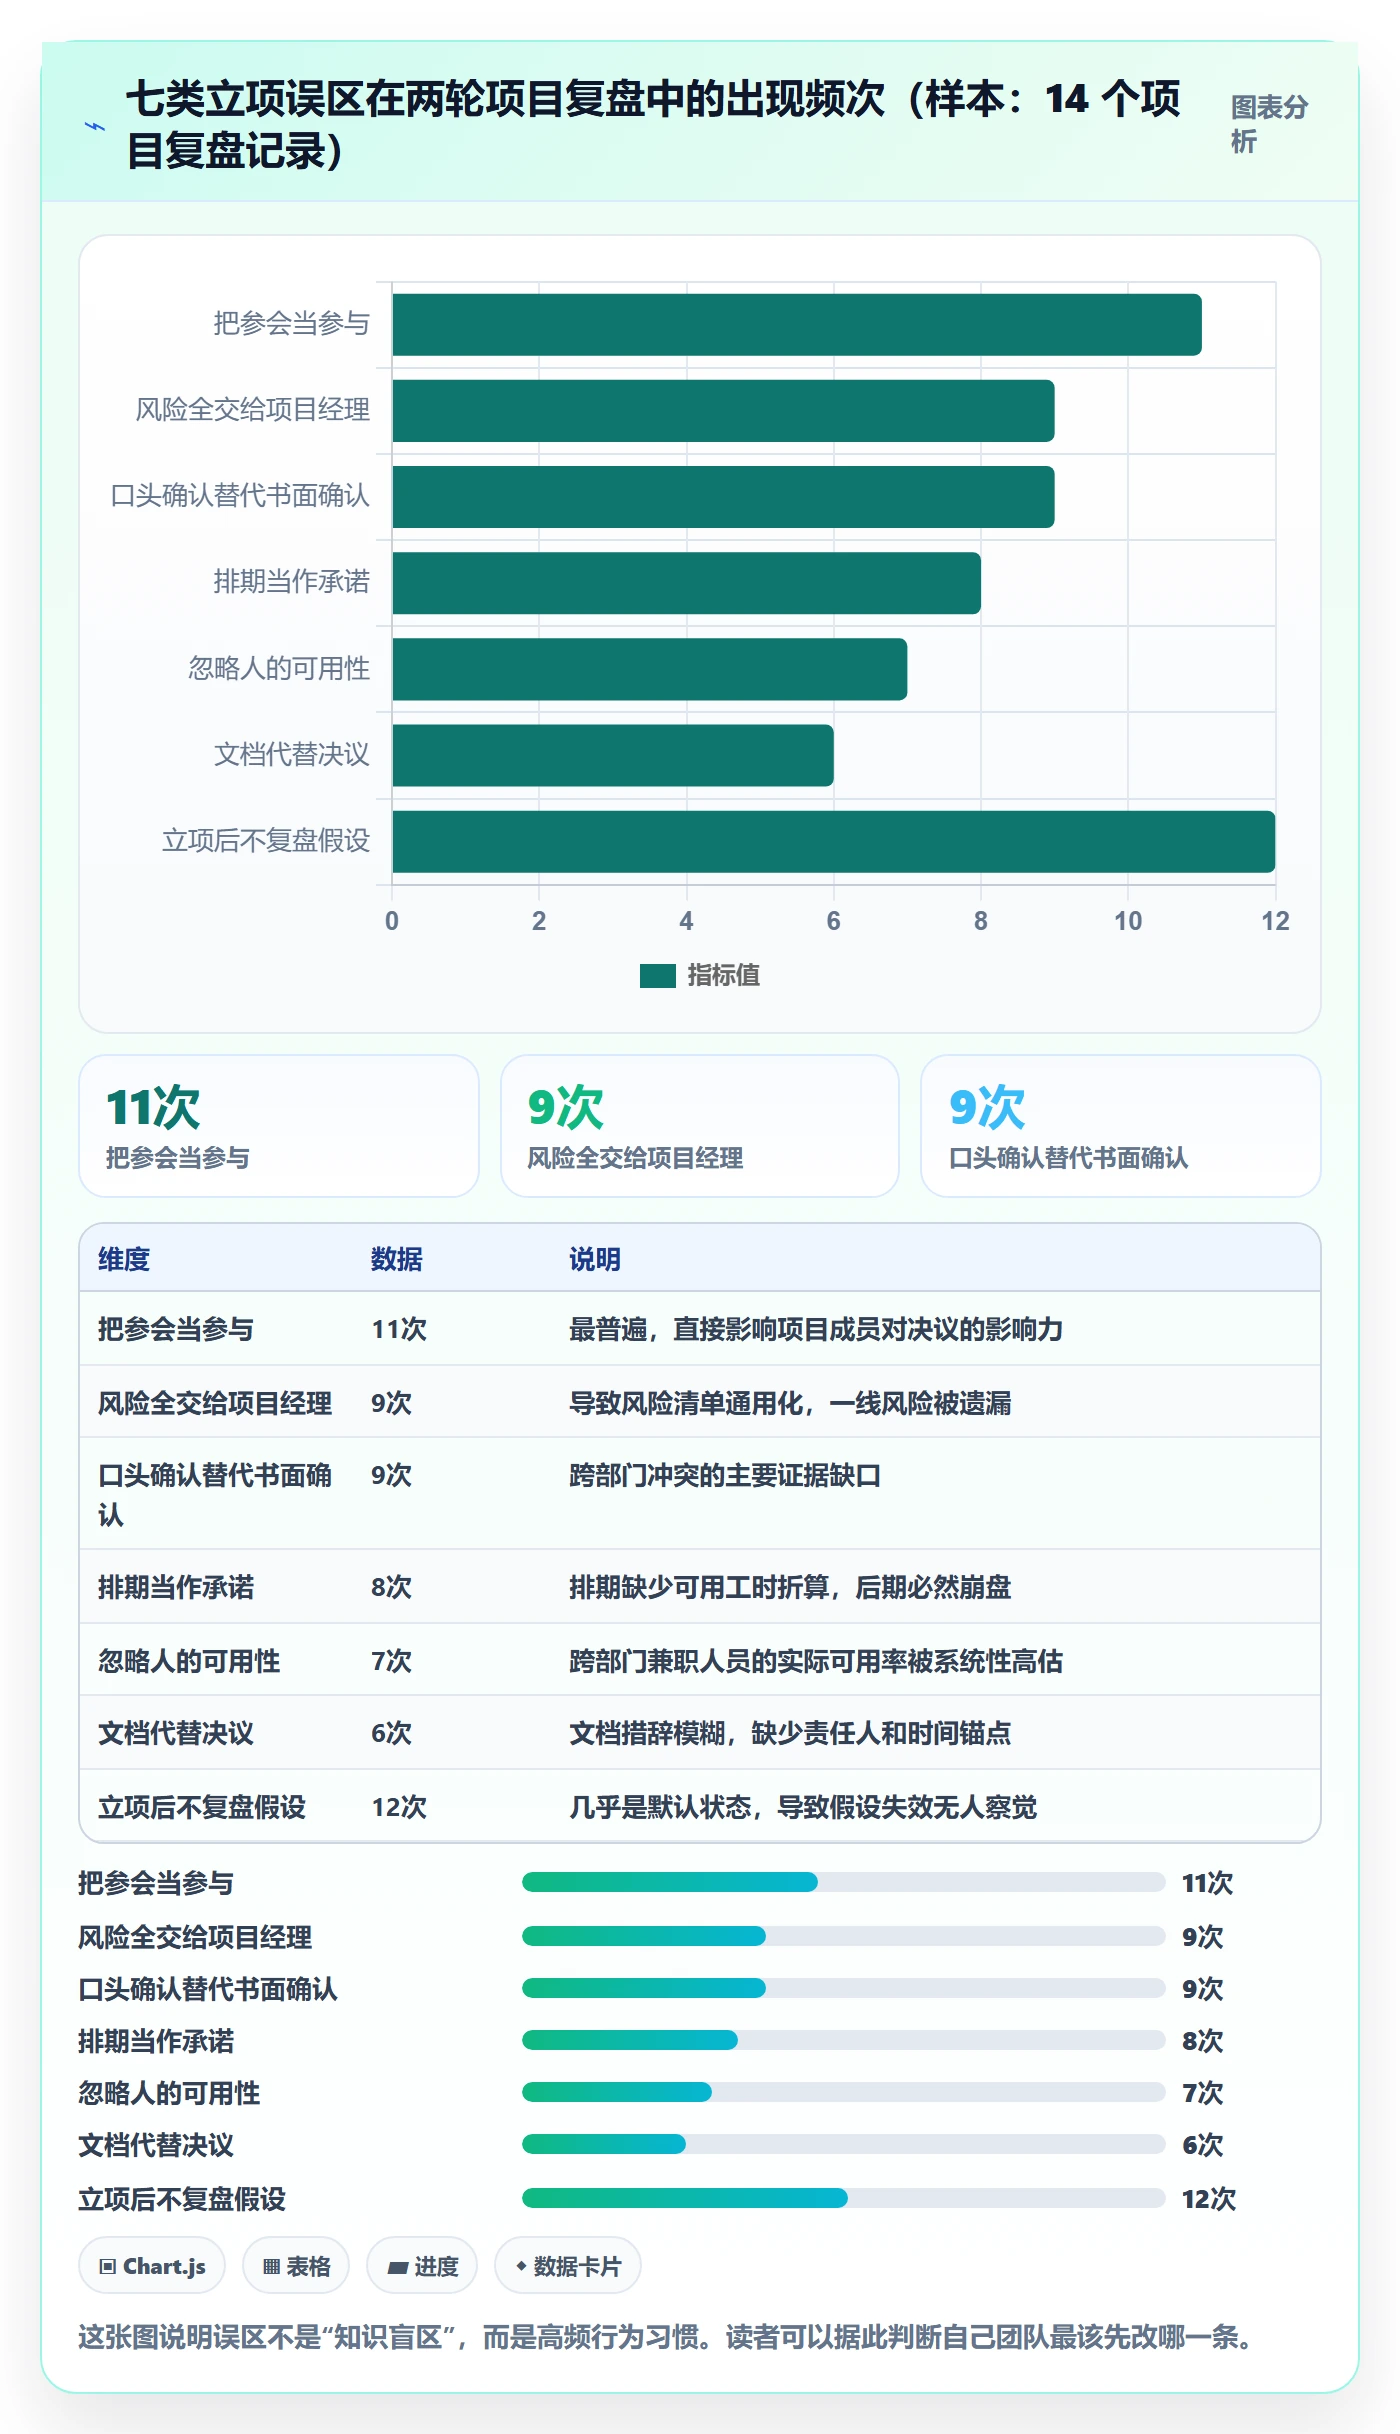Click the 图表分析 badge in header
1400x2434 pixels.
point(1269,124)
